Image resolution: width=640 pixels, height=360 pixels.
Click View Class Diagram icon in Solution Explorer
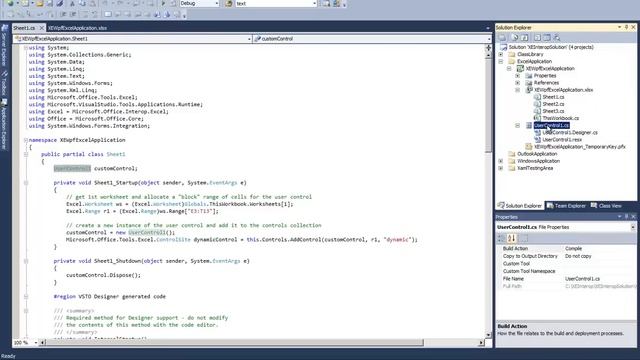coord(557,38)
